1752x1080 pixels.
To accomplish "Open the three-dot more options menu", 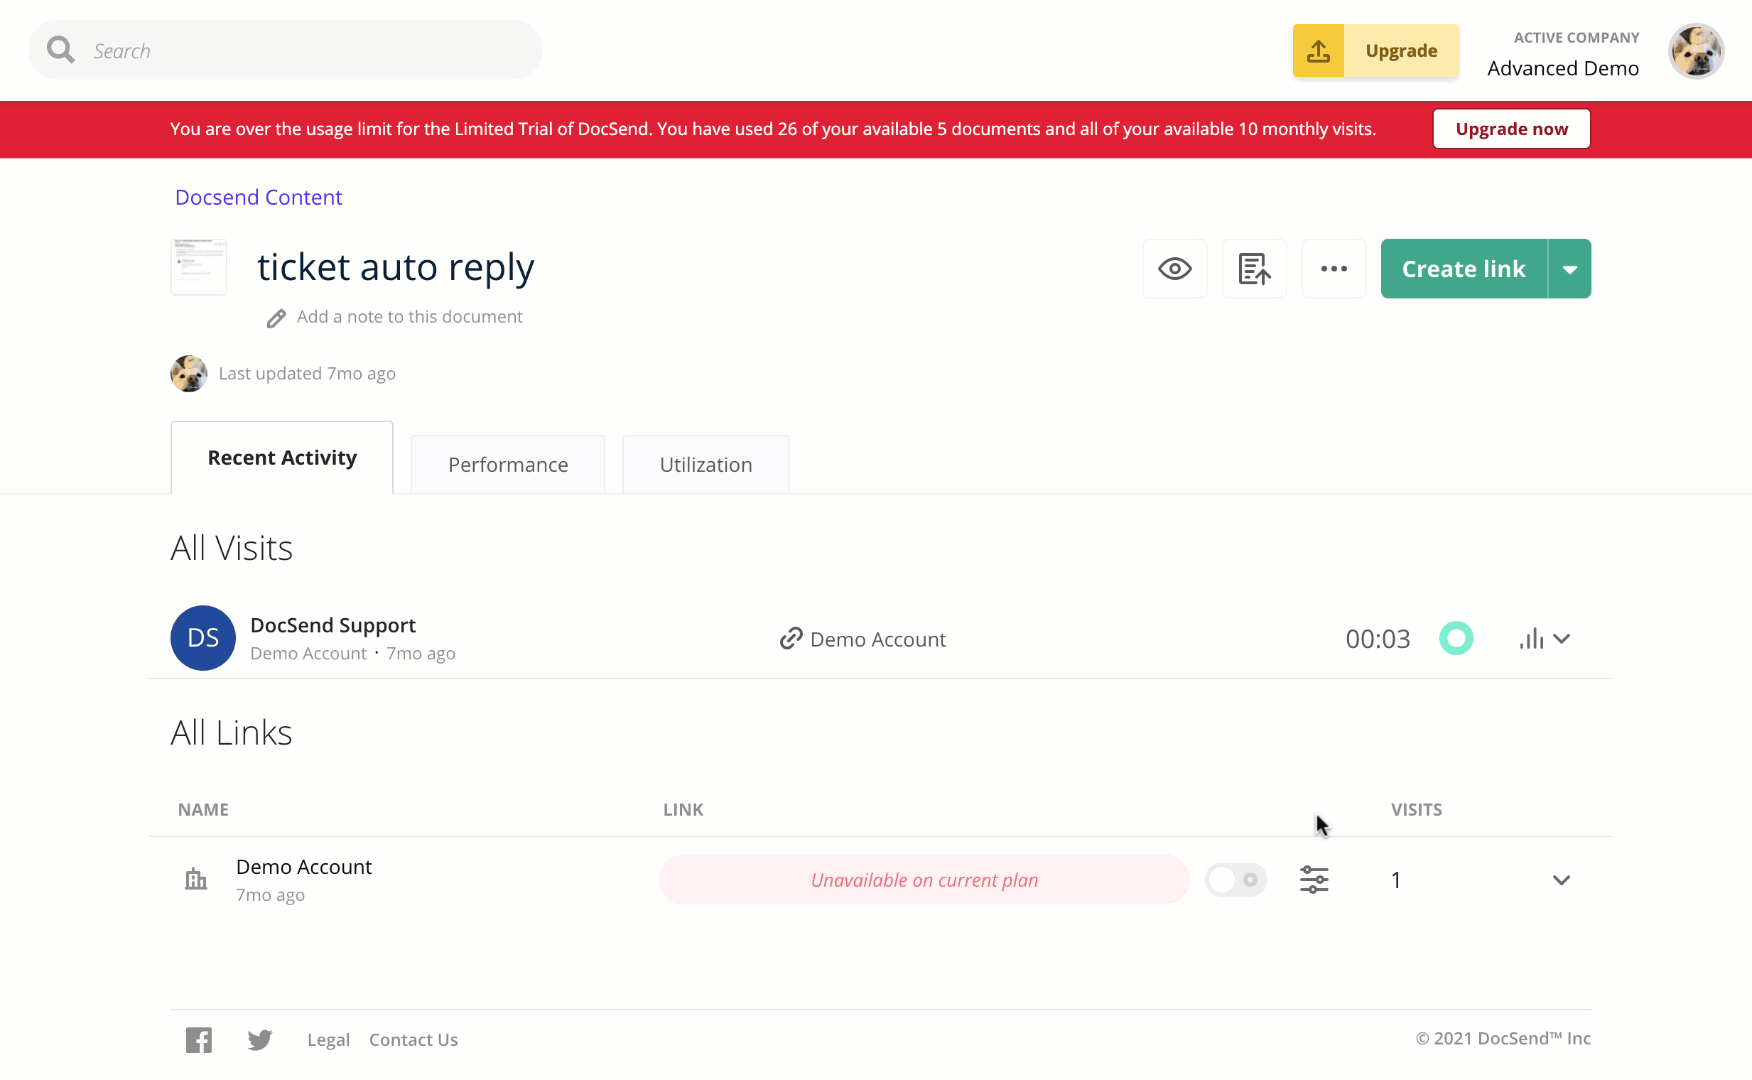I will tap(1334, 269).
